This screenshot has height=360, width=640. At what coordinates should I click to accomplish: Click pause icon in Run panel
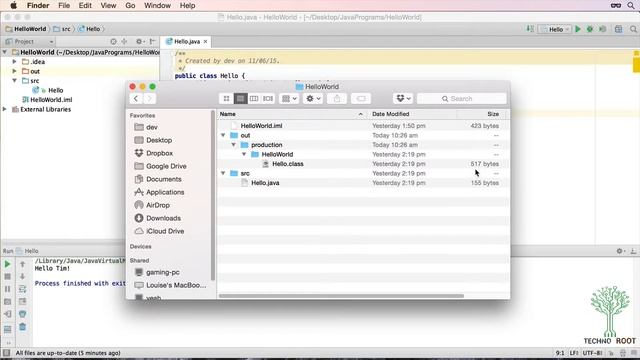click(7, 289)
